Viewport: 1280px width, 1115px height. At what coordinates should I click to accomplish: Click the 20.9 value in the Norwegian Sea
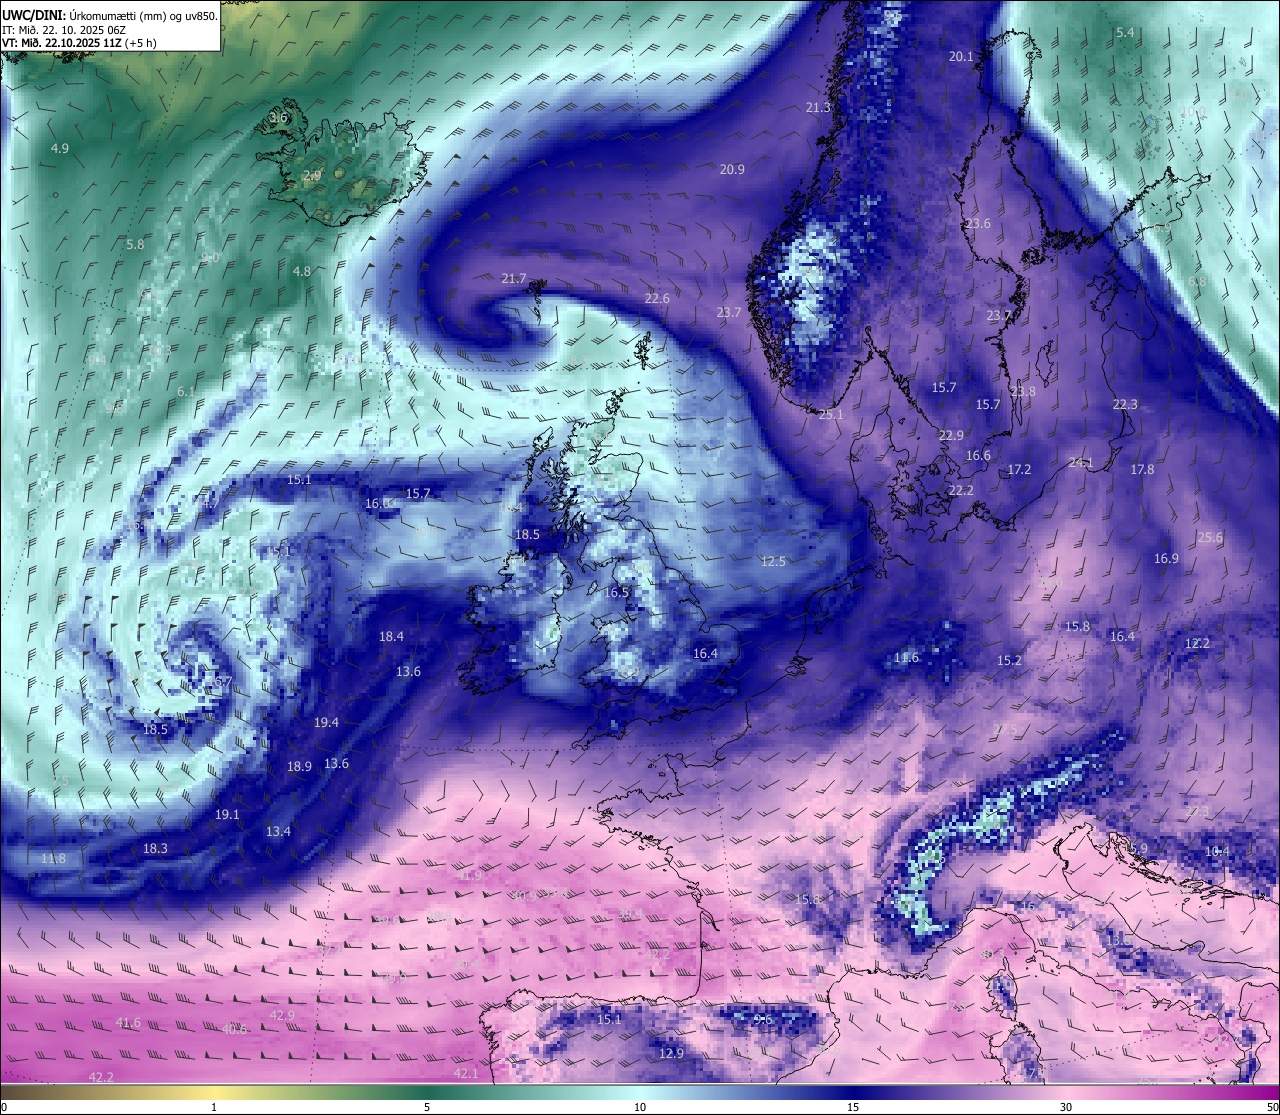click(x=732, y=169)
